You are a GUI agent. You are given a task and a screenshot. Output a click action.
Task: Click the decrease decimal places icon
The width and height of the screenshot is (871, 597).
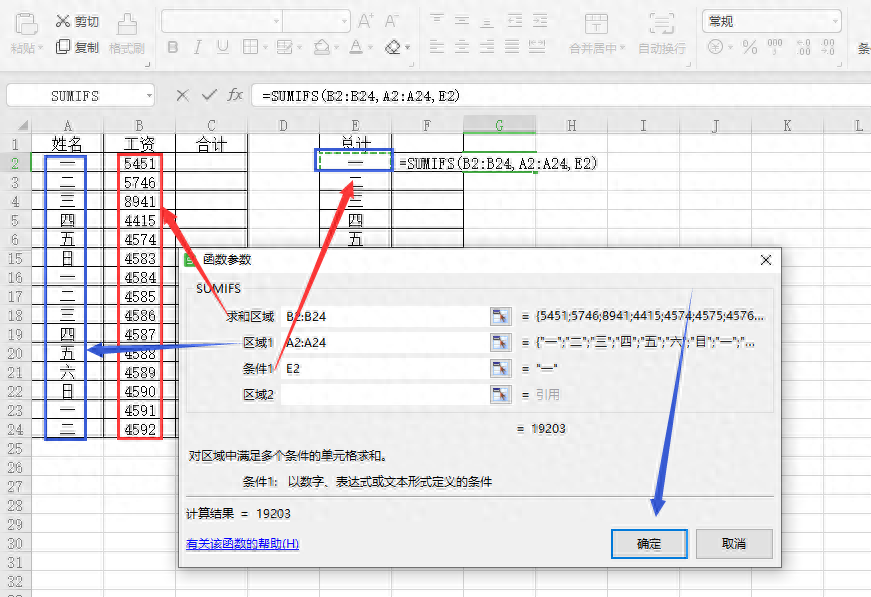(828, 47)
